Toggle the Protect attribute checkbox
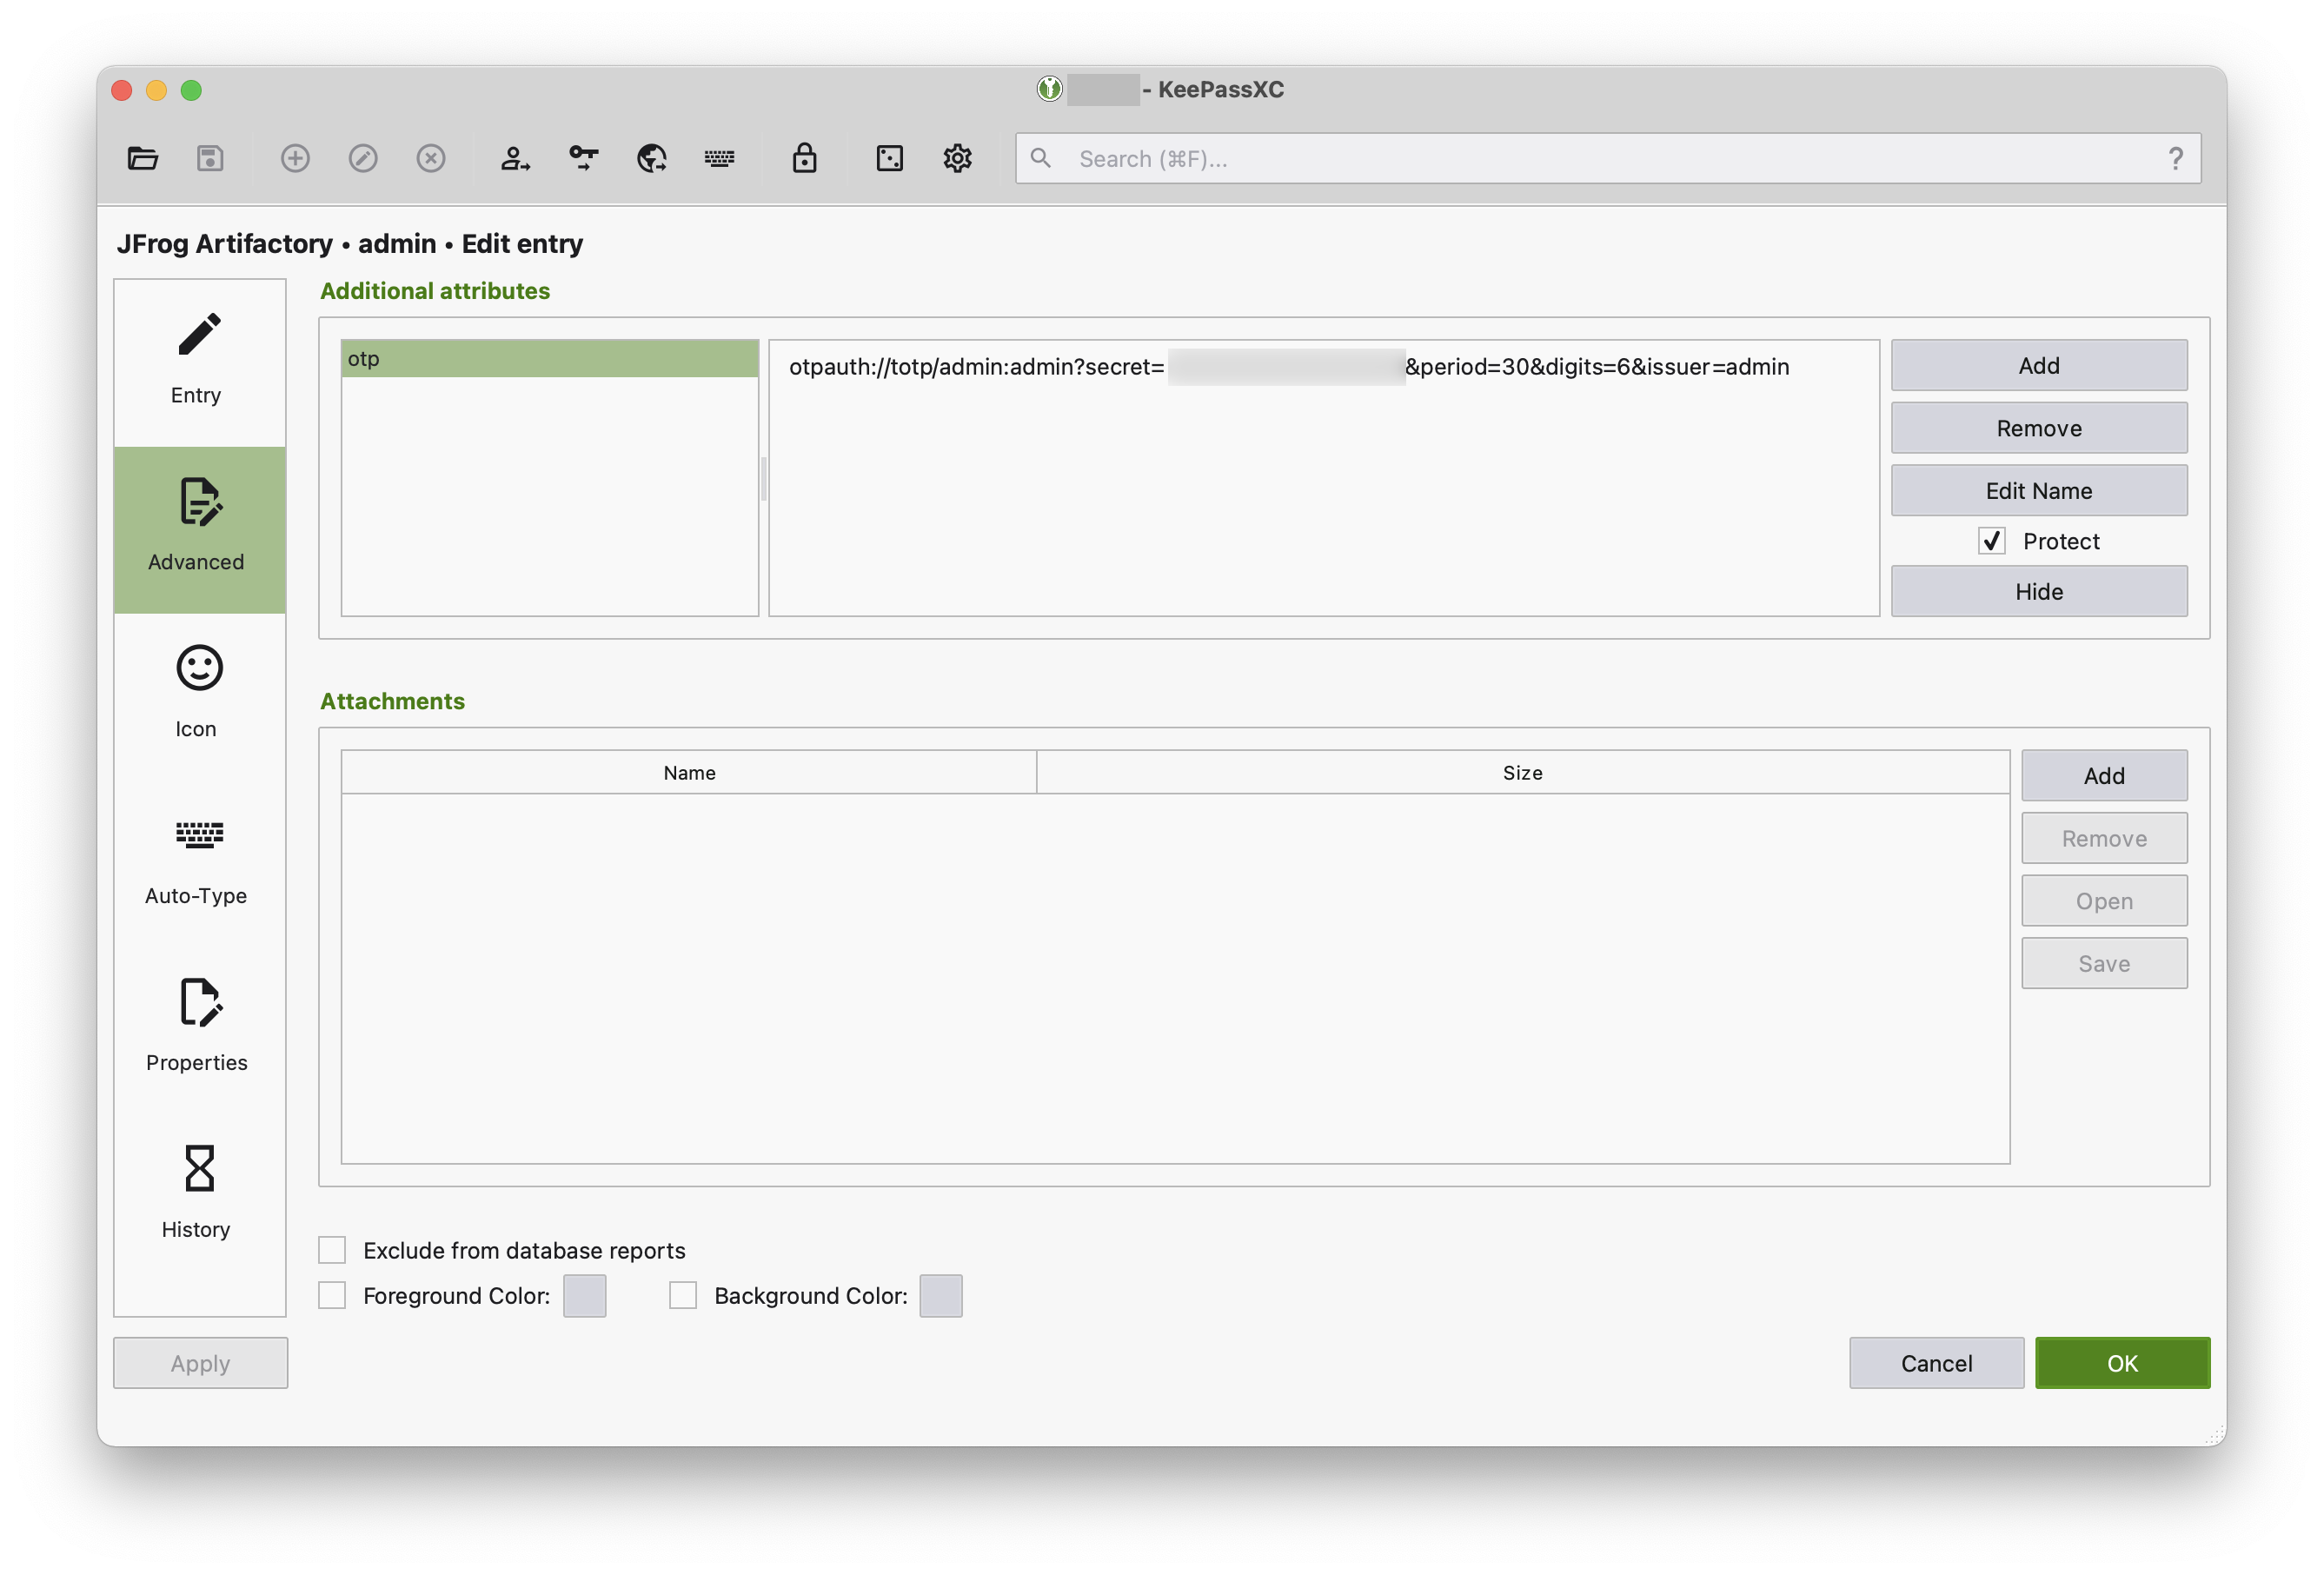The height and width of the screenshot is (1575, 2324). [1992, 541]
